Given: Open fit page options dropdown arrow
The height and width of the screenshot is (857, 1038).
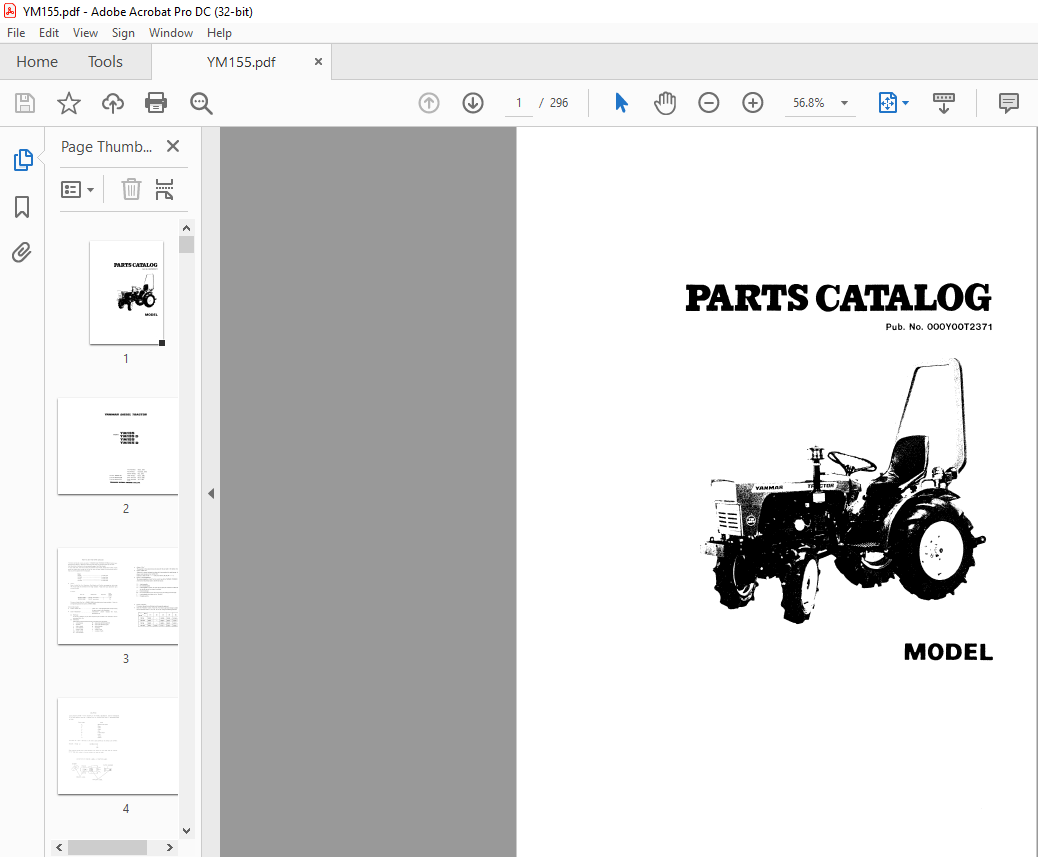Looking at the screenshot, I should point(906,103).
